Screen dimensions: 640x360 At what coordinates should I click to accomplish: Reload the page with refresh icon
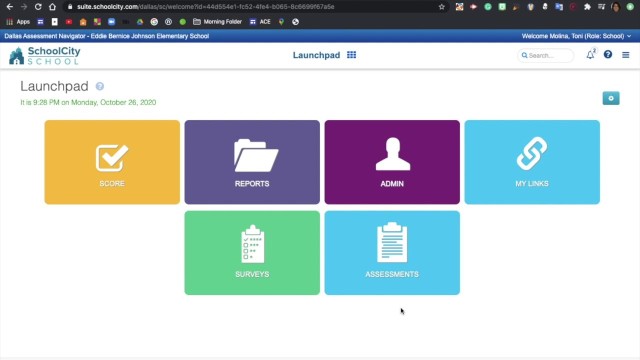(38, 7)
